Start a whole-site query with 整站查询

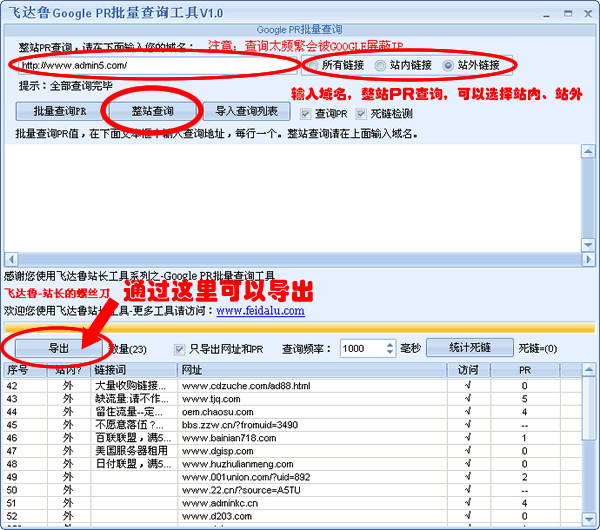153,111
